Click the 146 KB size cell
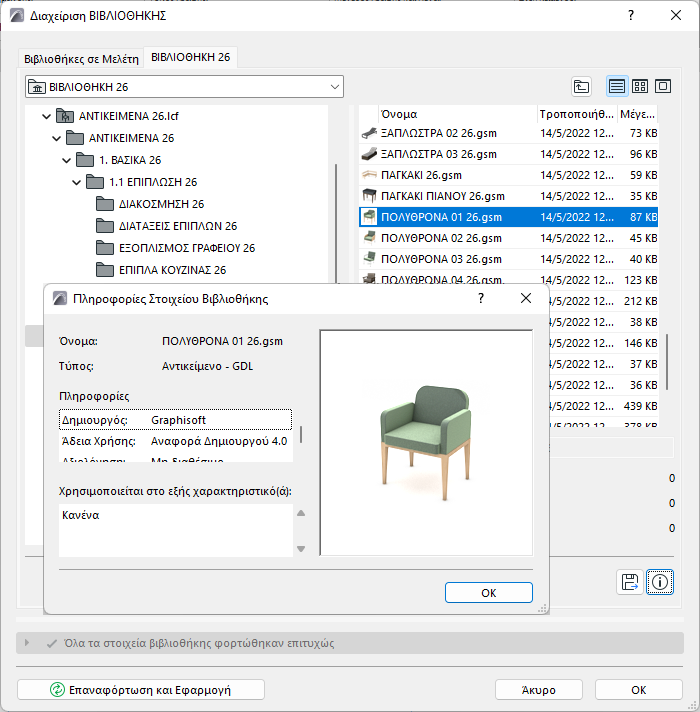The height and width of the screenshot is (712, 700). click(x=641, y=343)
